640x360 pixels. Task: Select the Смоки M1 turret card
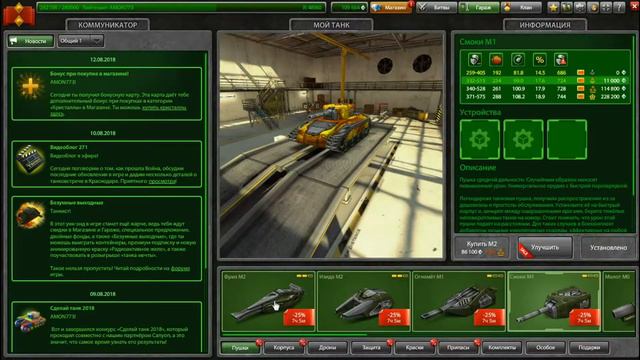pyautogui.click(x=554, y=301)
